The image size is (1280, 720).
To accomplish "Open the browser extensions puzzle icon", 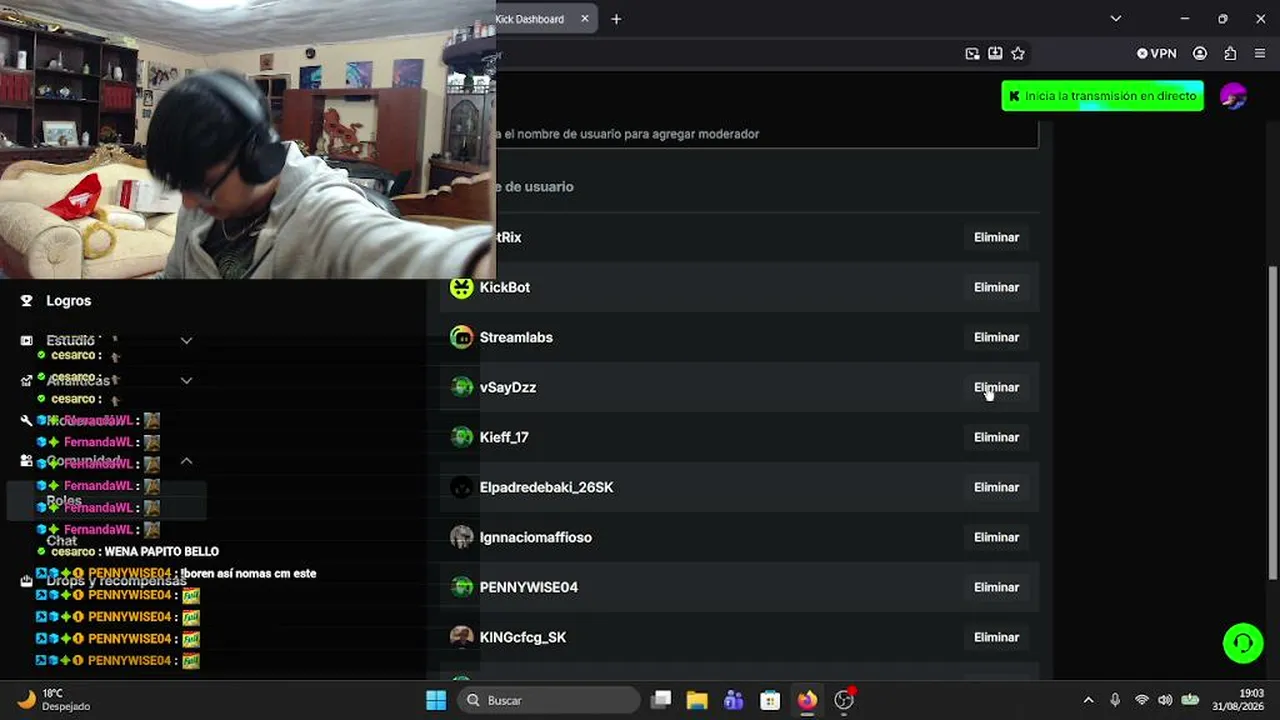I will [1230, 54].
